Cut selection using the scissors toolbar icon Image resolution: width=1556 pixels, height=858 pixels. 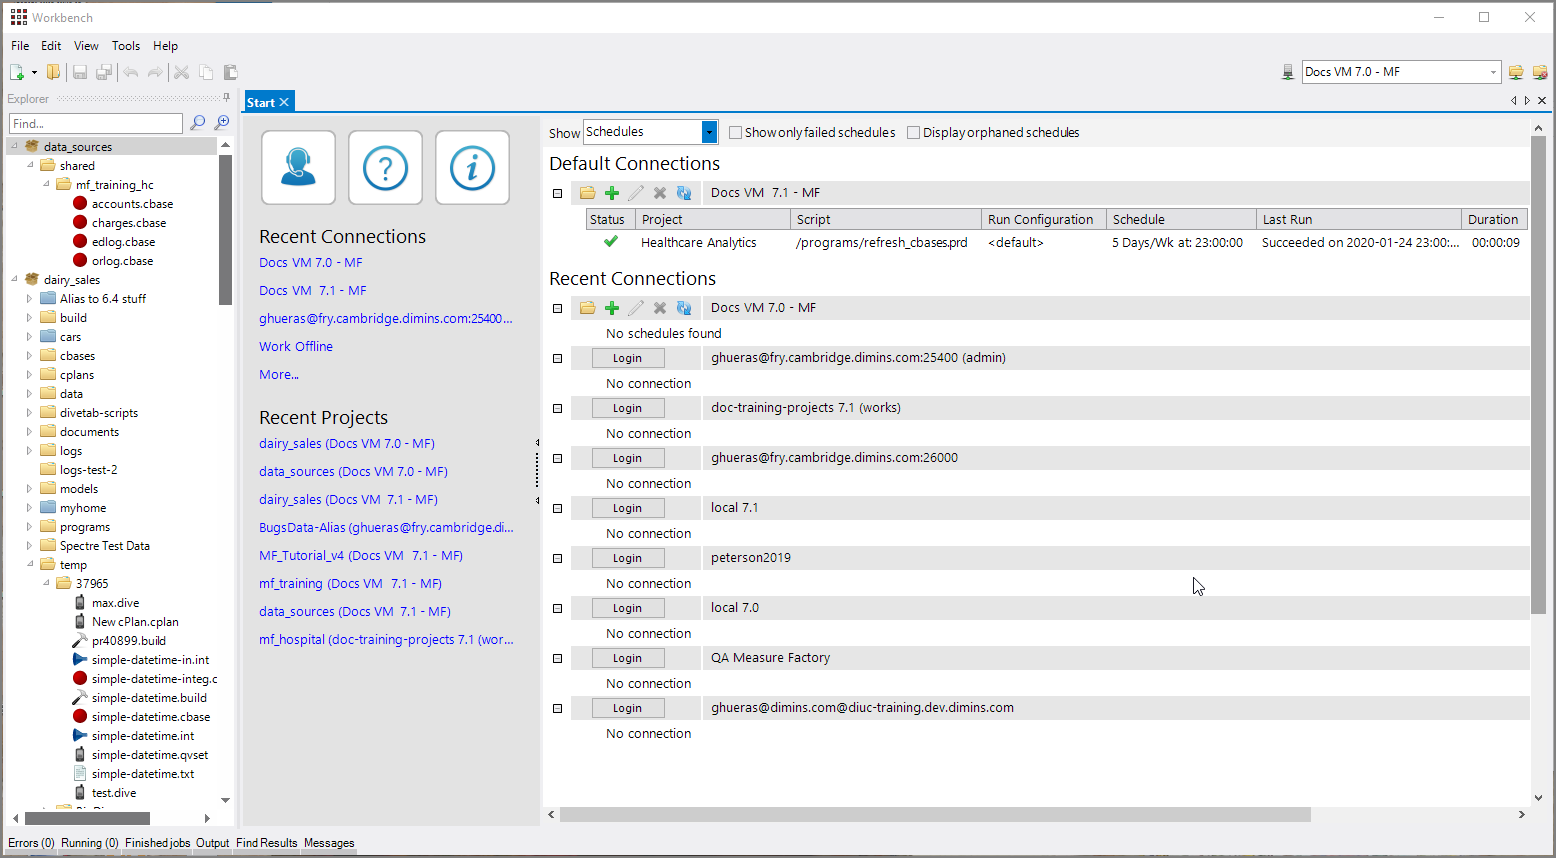[182, 72]
